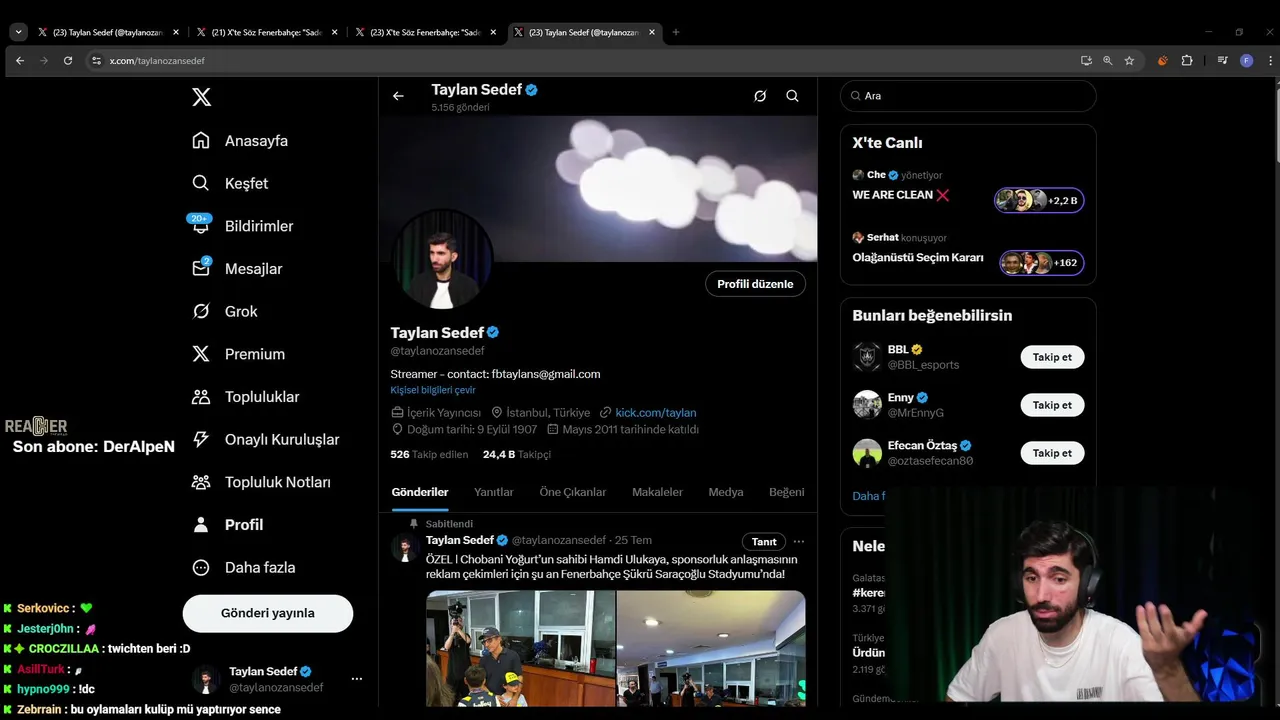Click browser zoom magnifier icon
This screenshot has width=1280, height=720.
1107,61
